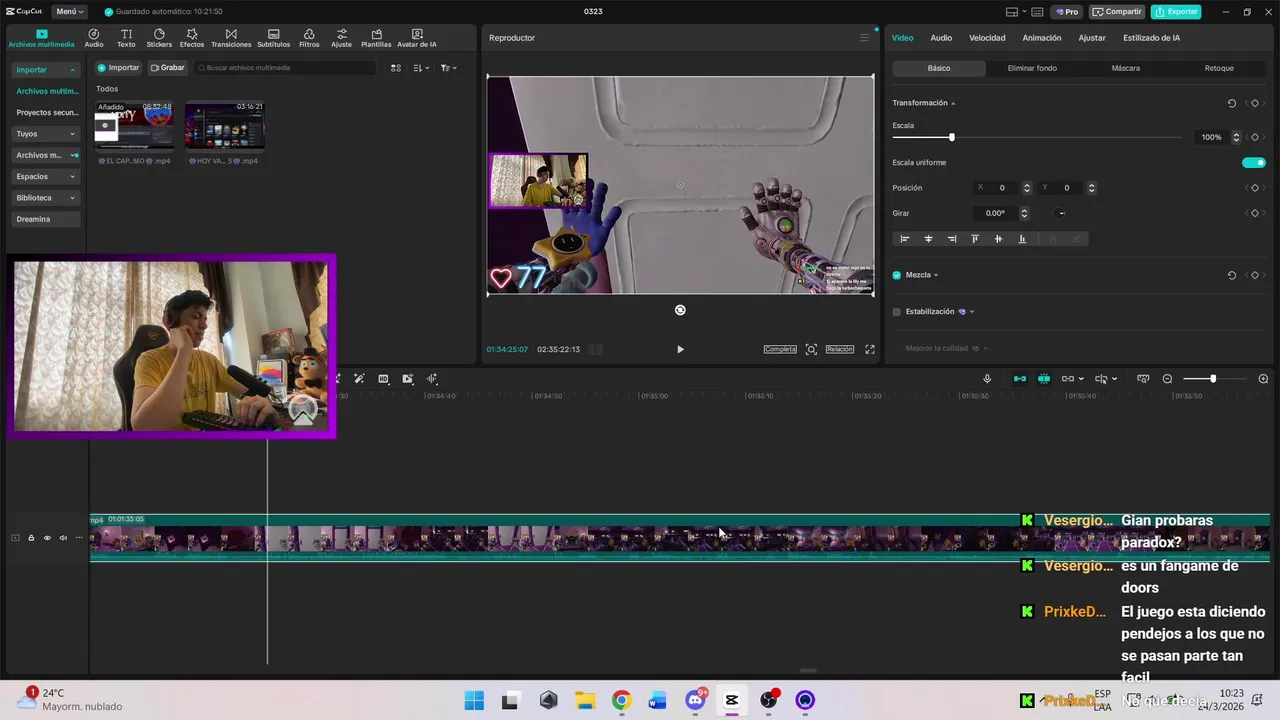Click the zoom in timeline icon
1280x720 pixels.
coord(1263,379)
